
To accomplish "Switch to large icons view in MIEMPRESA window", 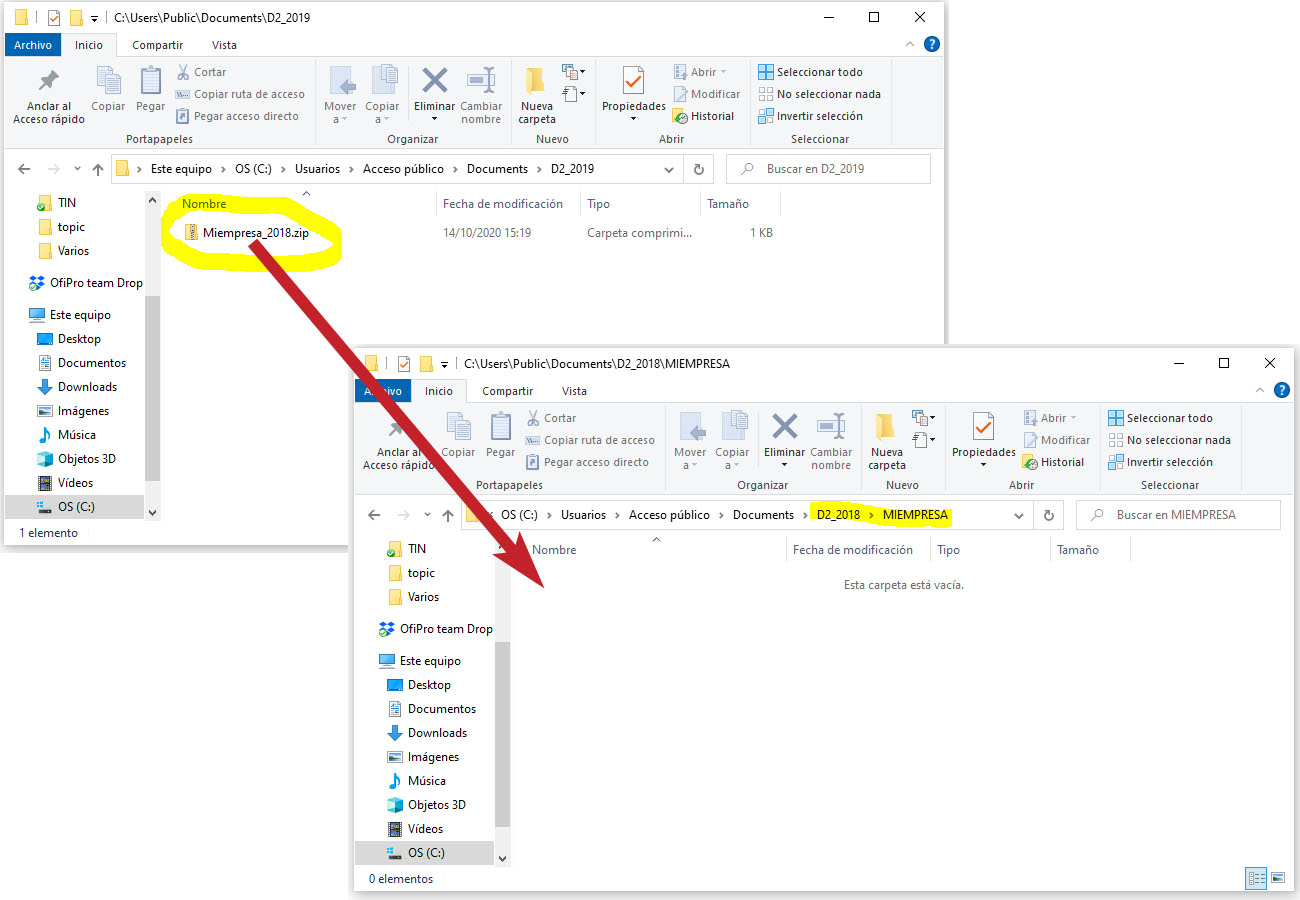I will [x=1277, y=878].
